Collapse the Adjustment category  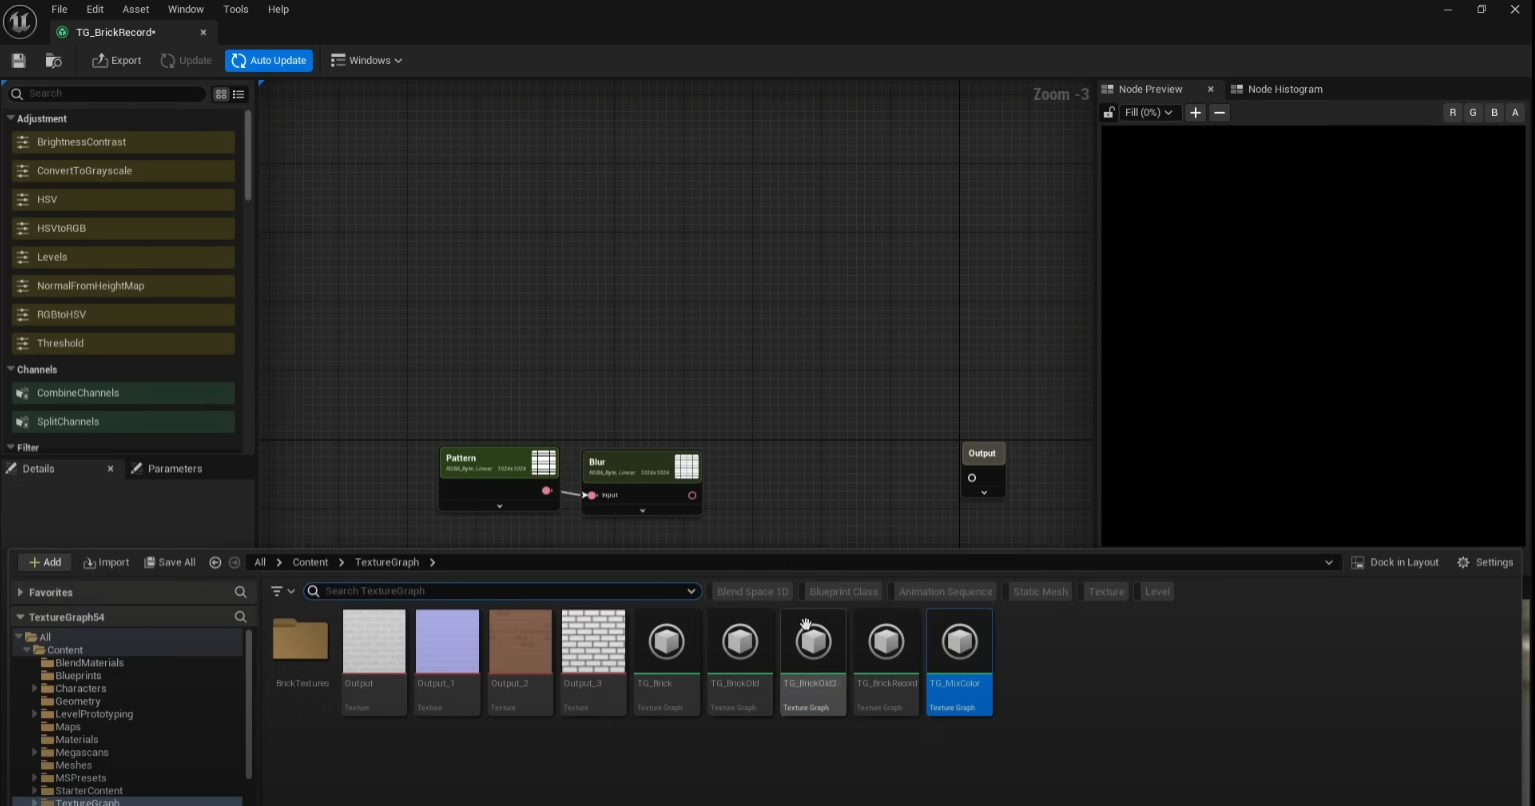pos(12,118)
